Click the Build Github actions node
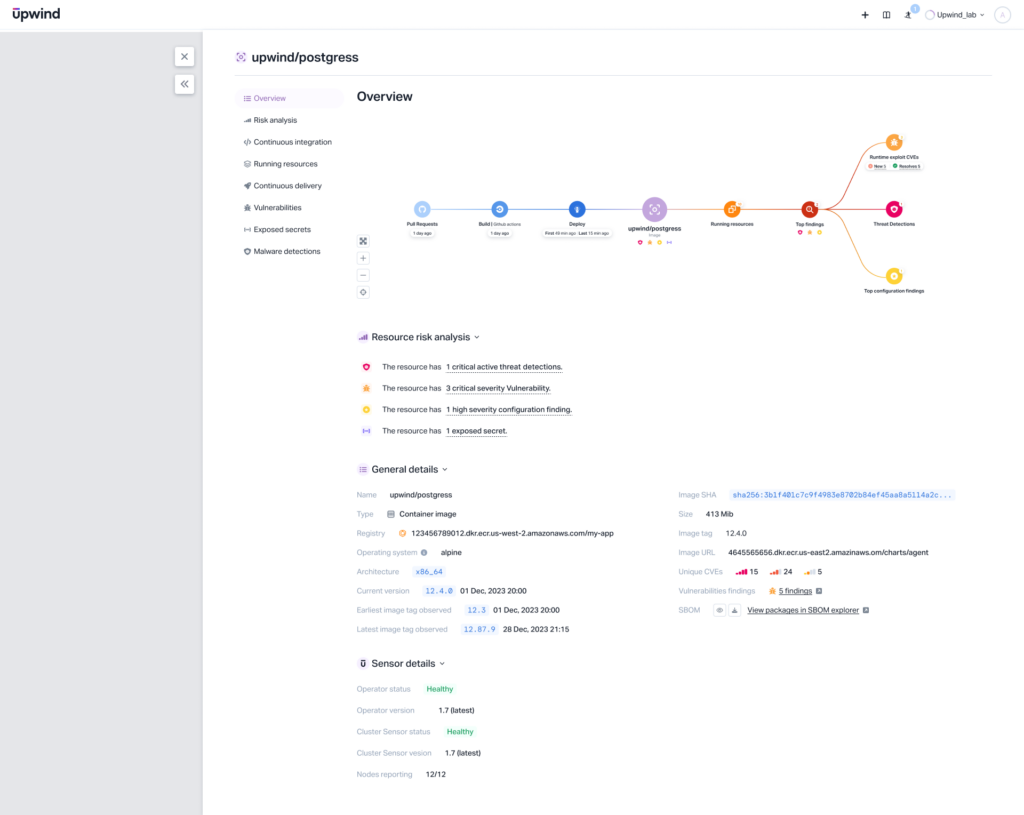This screenshot has height=815, width=1024. 500,210
